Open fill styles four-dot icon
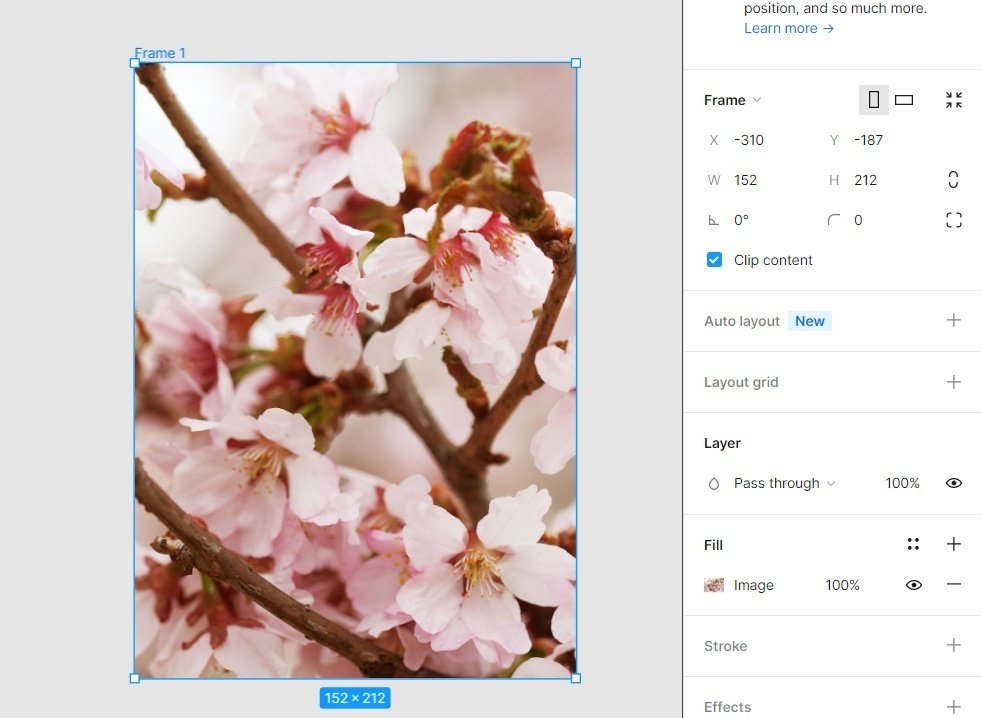Image resolution: width=981 pixels, height=718 pixels. point(913,544)
